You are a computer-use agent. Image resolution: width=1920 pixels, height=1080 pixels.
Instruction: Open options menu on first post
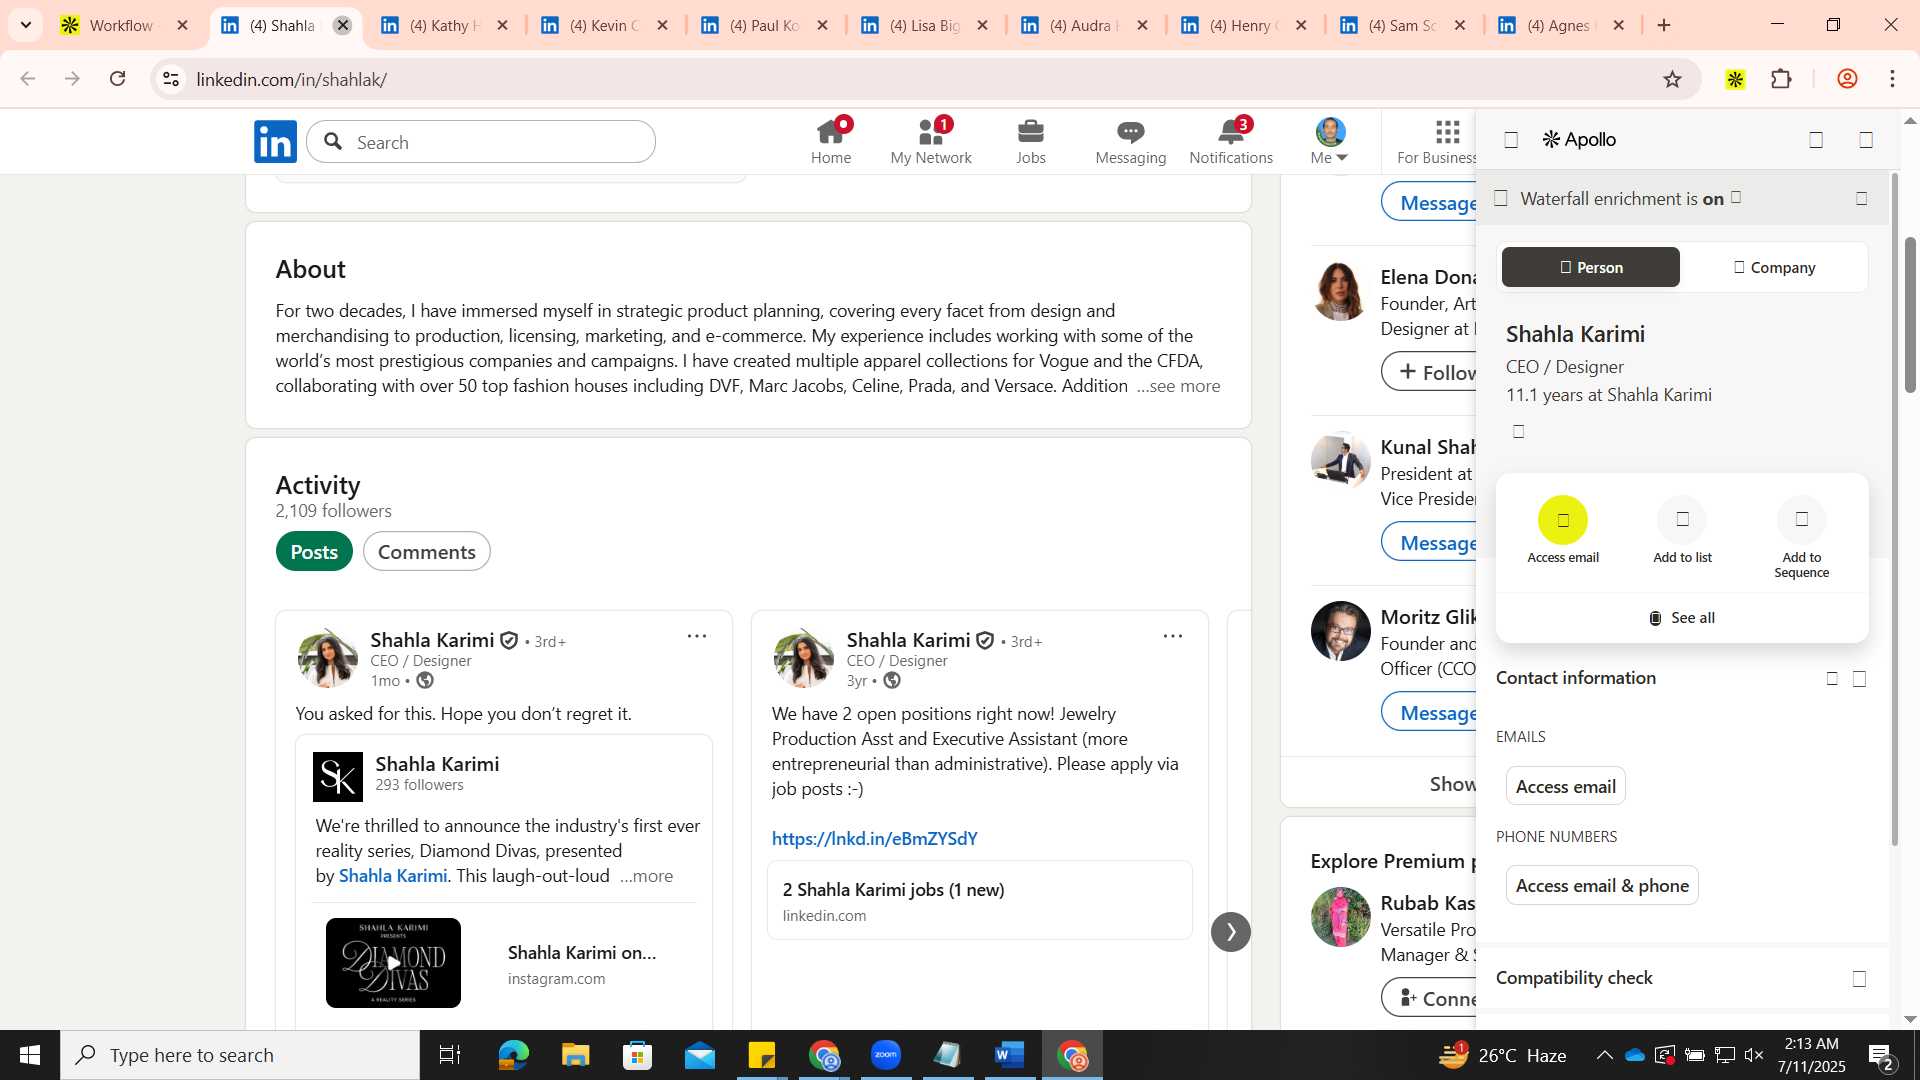click(x=696, y=636)
